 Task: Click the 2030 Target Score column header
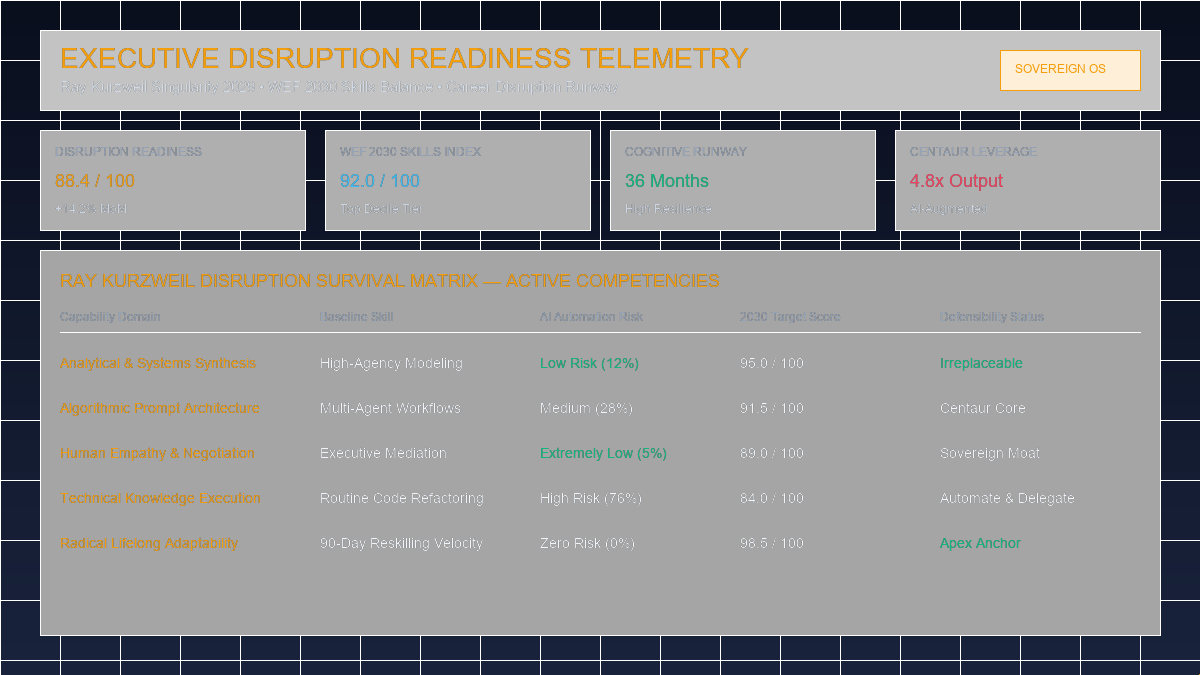[790, 317]
